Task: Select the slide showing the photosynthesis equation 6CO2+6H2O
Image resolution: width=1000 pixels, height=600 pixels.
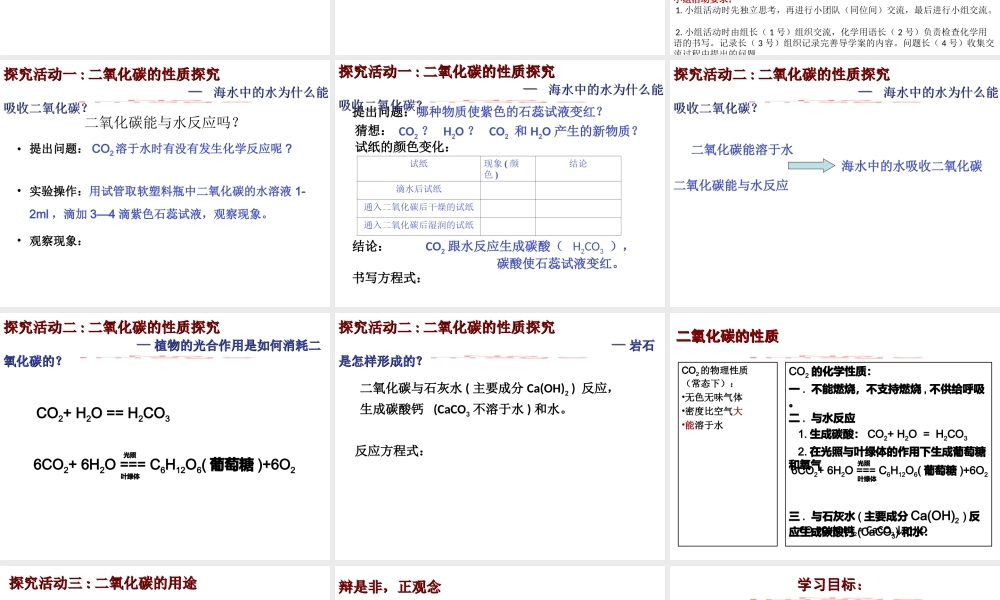Action: click(165, 436)
